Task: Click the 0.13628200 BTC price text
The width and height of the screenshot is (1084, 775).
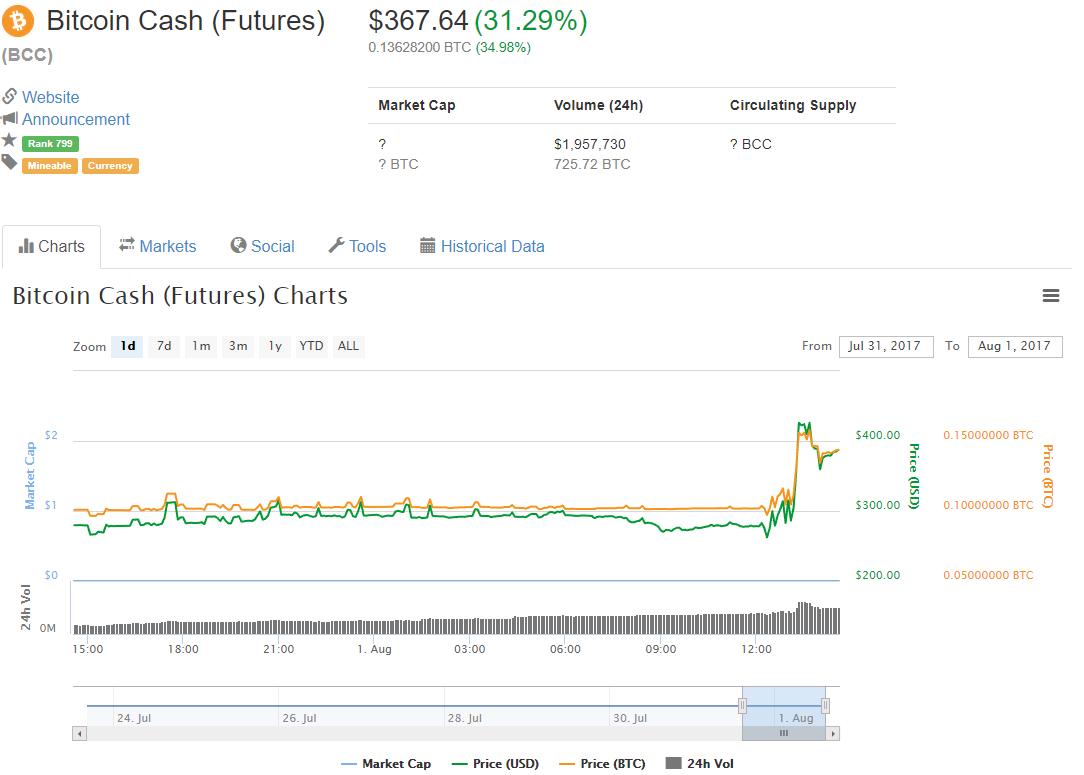Action: tap(420, 48)
